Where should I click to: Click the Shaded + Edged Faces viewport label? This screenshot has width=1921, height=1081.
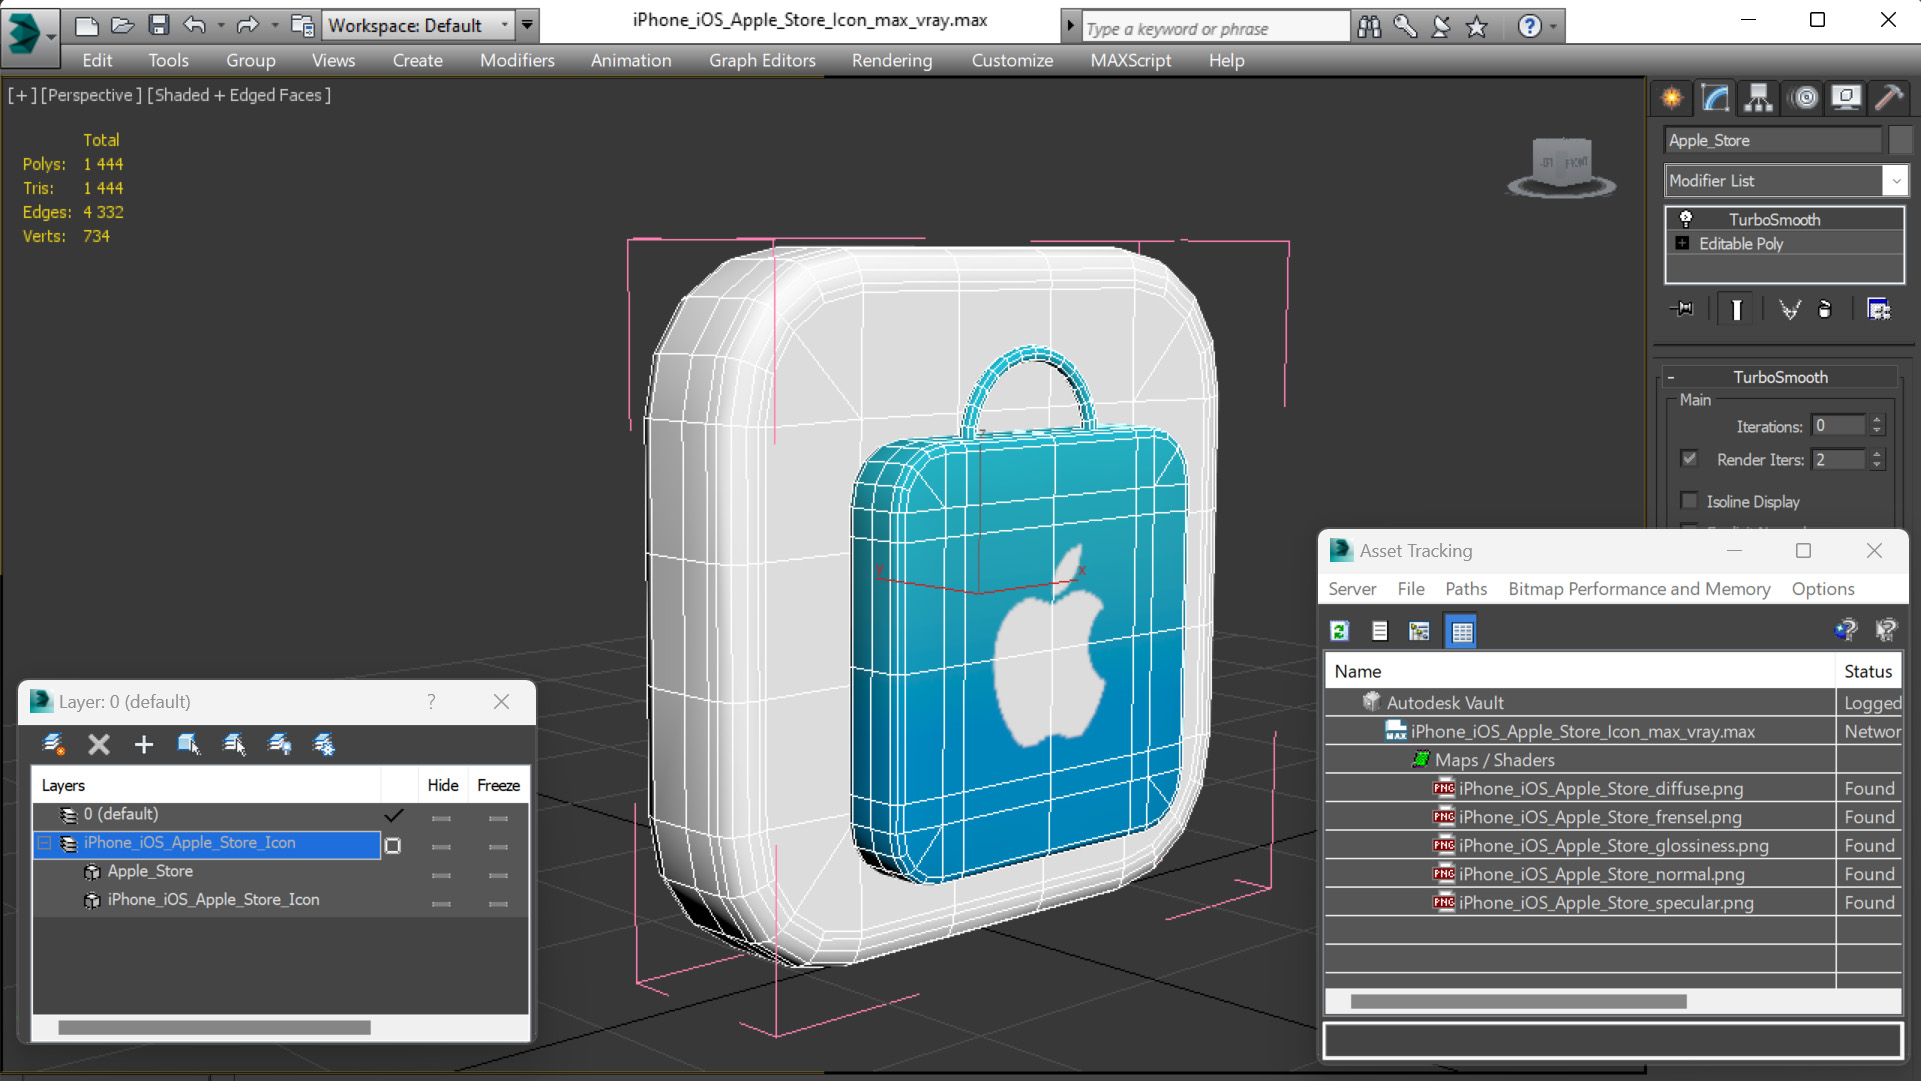[x=239, y=95]
